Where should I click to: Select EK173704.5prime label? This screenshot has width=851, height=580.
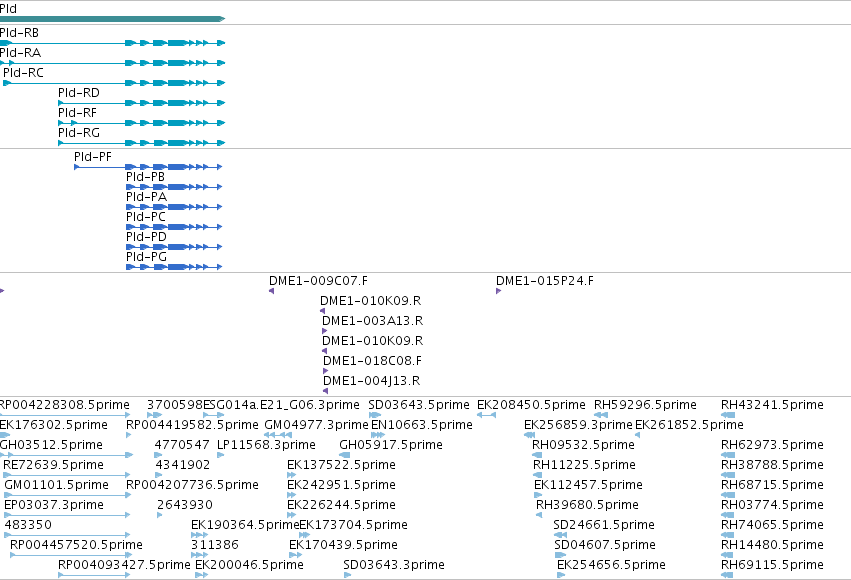coord(353,526)
